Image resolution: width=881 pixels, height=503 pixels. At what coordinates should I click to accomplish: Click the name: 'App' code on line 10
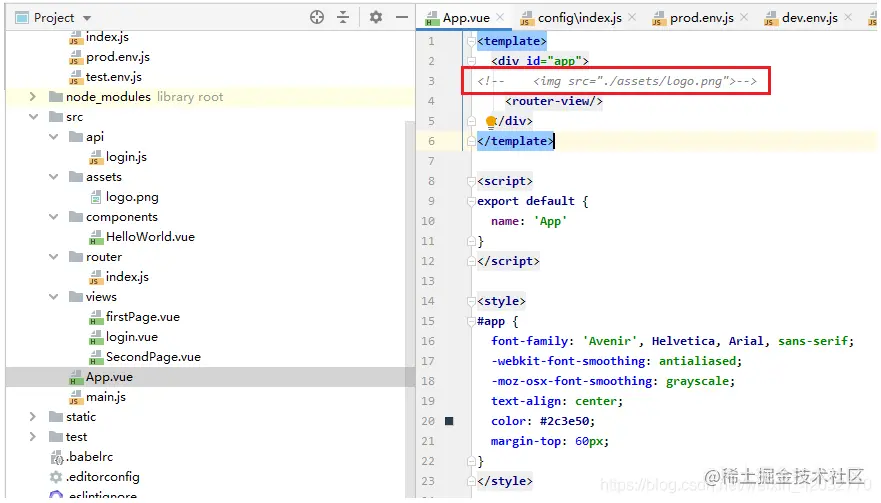(x=529, y=221)
